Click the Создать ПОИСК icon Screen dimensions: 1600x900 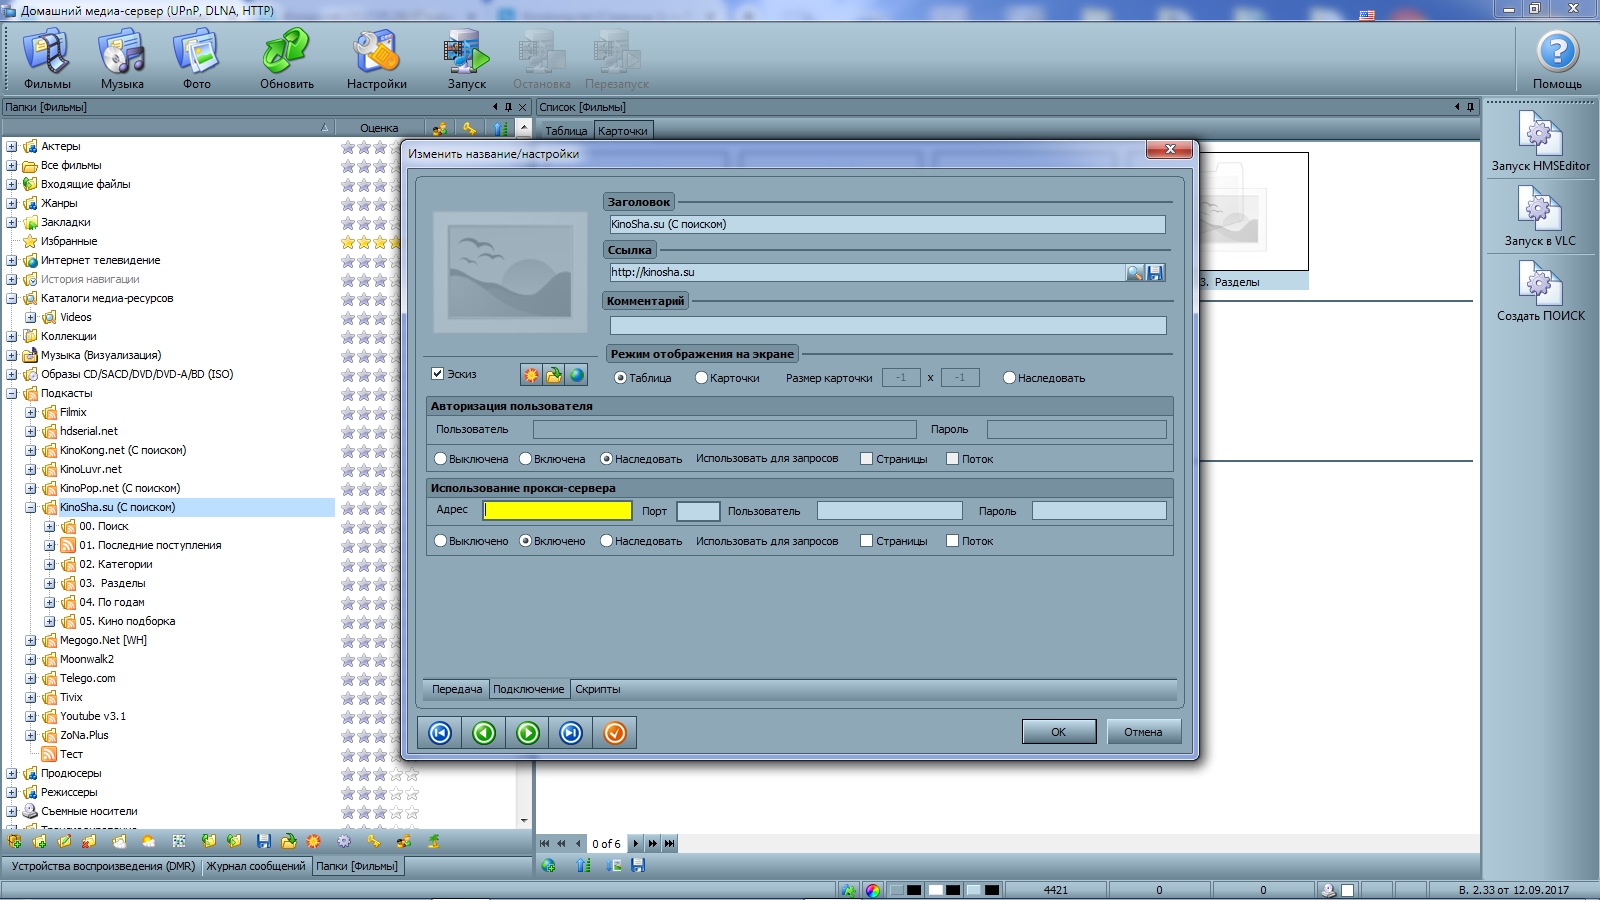1540,291
